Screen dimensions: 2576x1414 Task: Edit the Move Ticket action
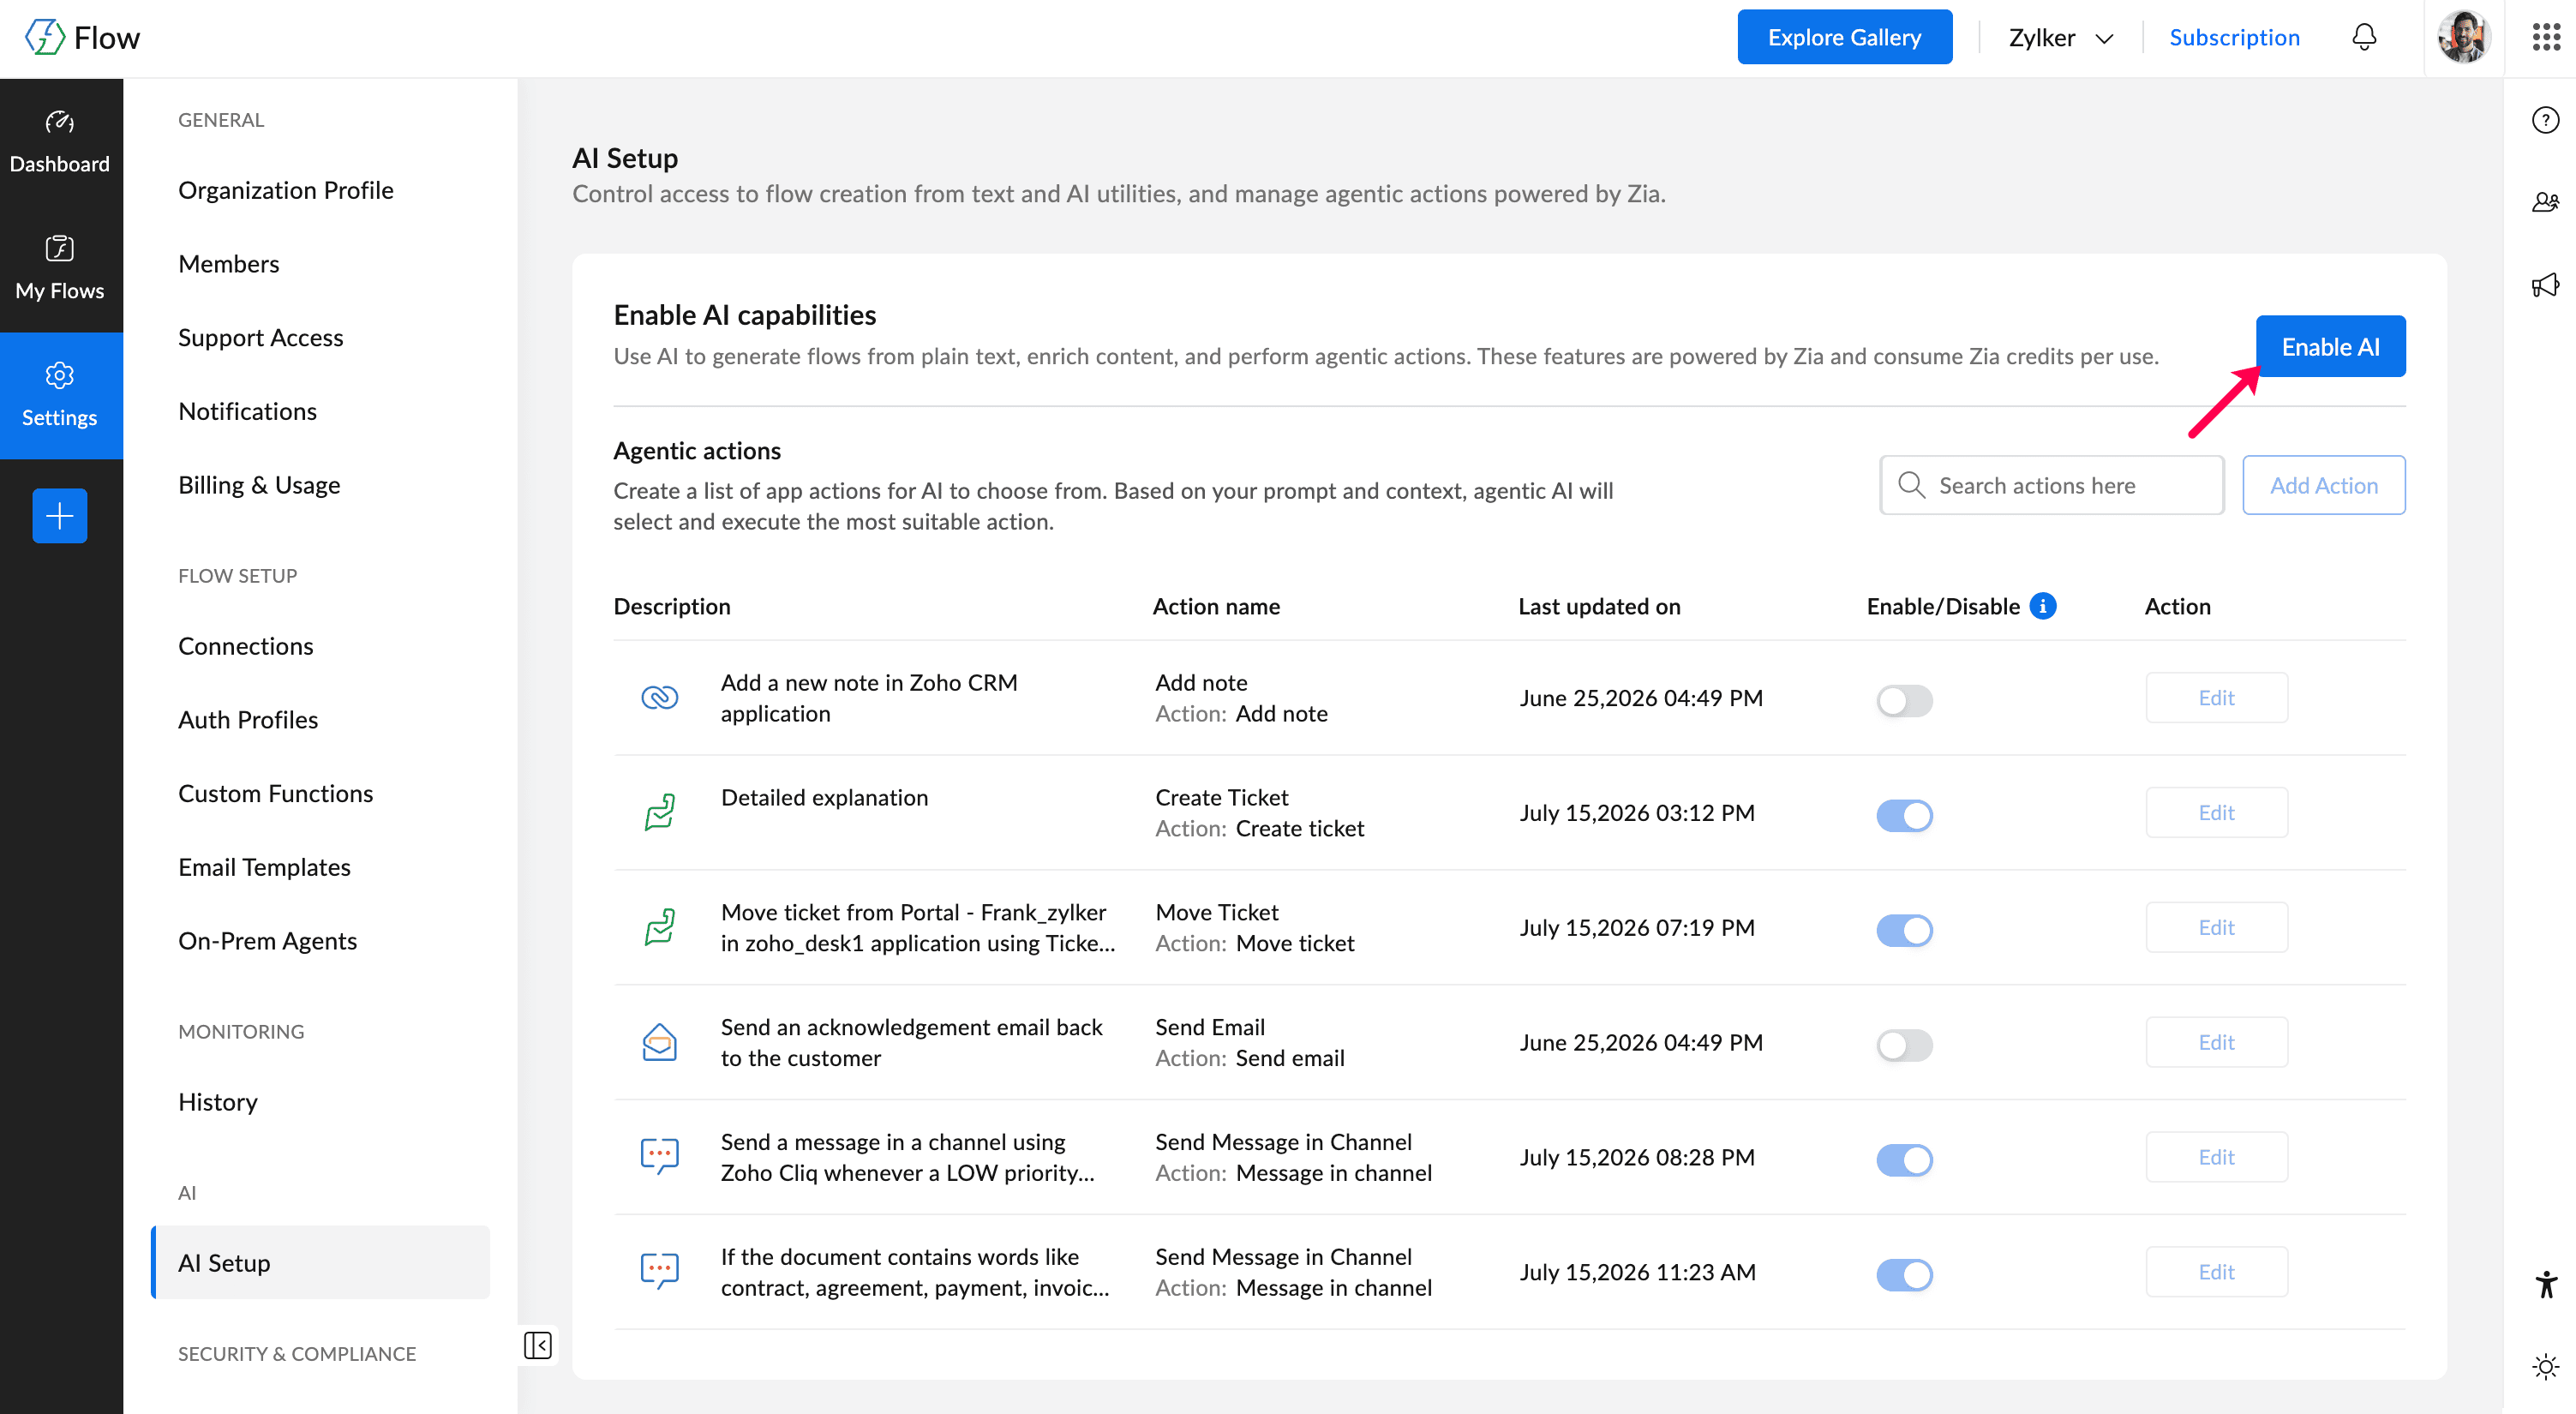tap(2216, 928)
